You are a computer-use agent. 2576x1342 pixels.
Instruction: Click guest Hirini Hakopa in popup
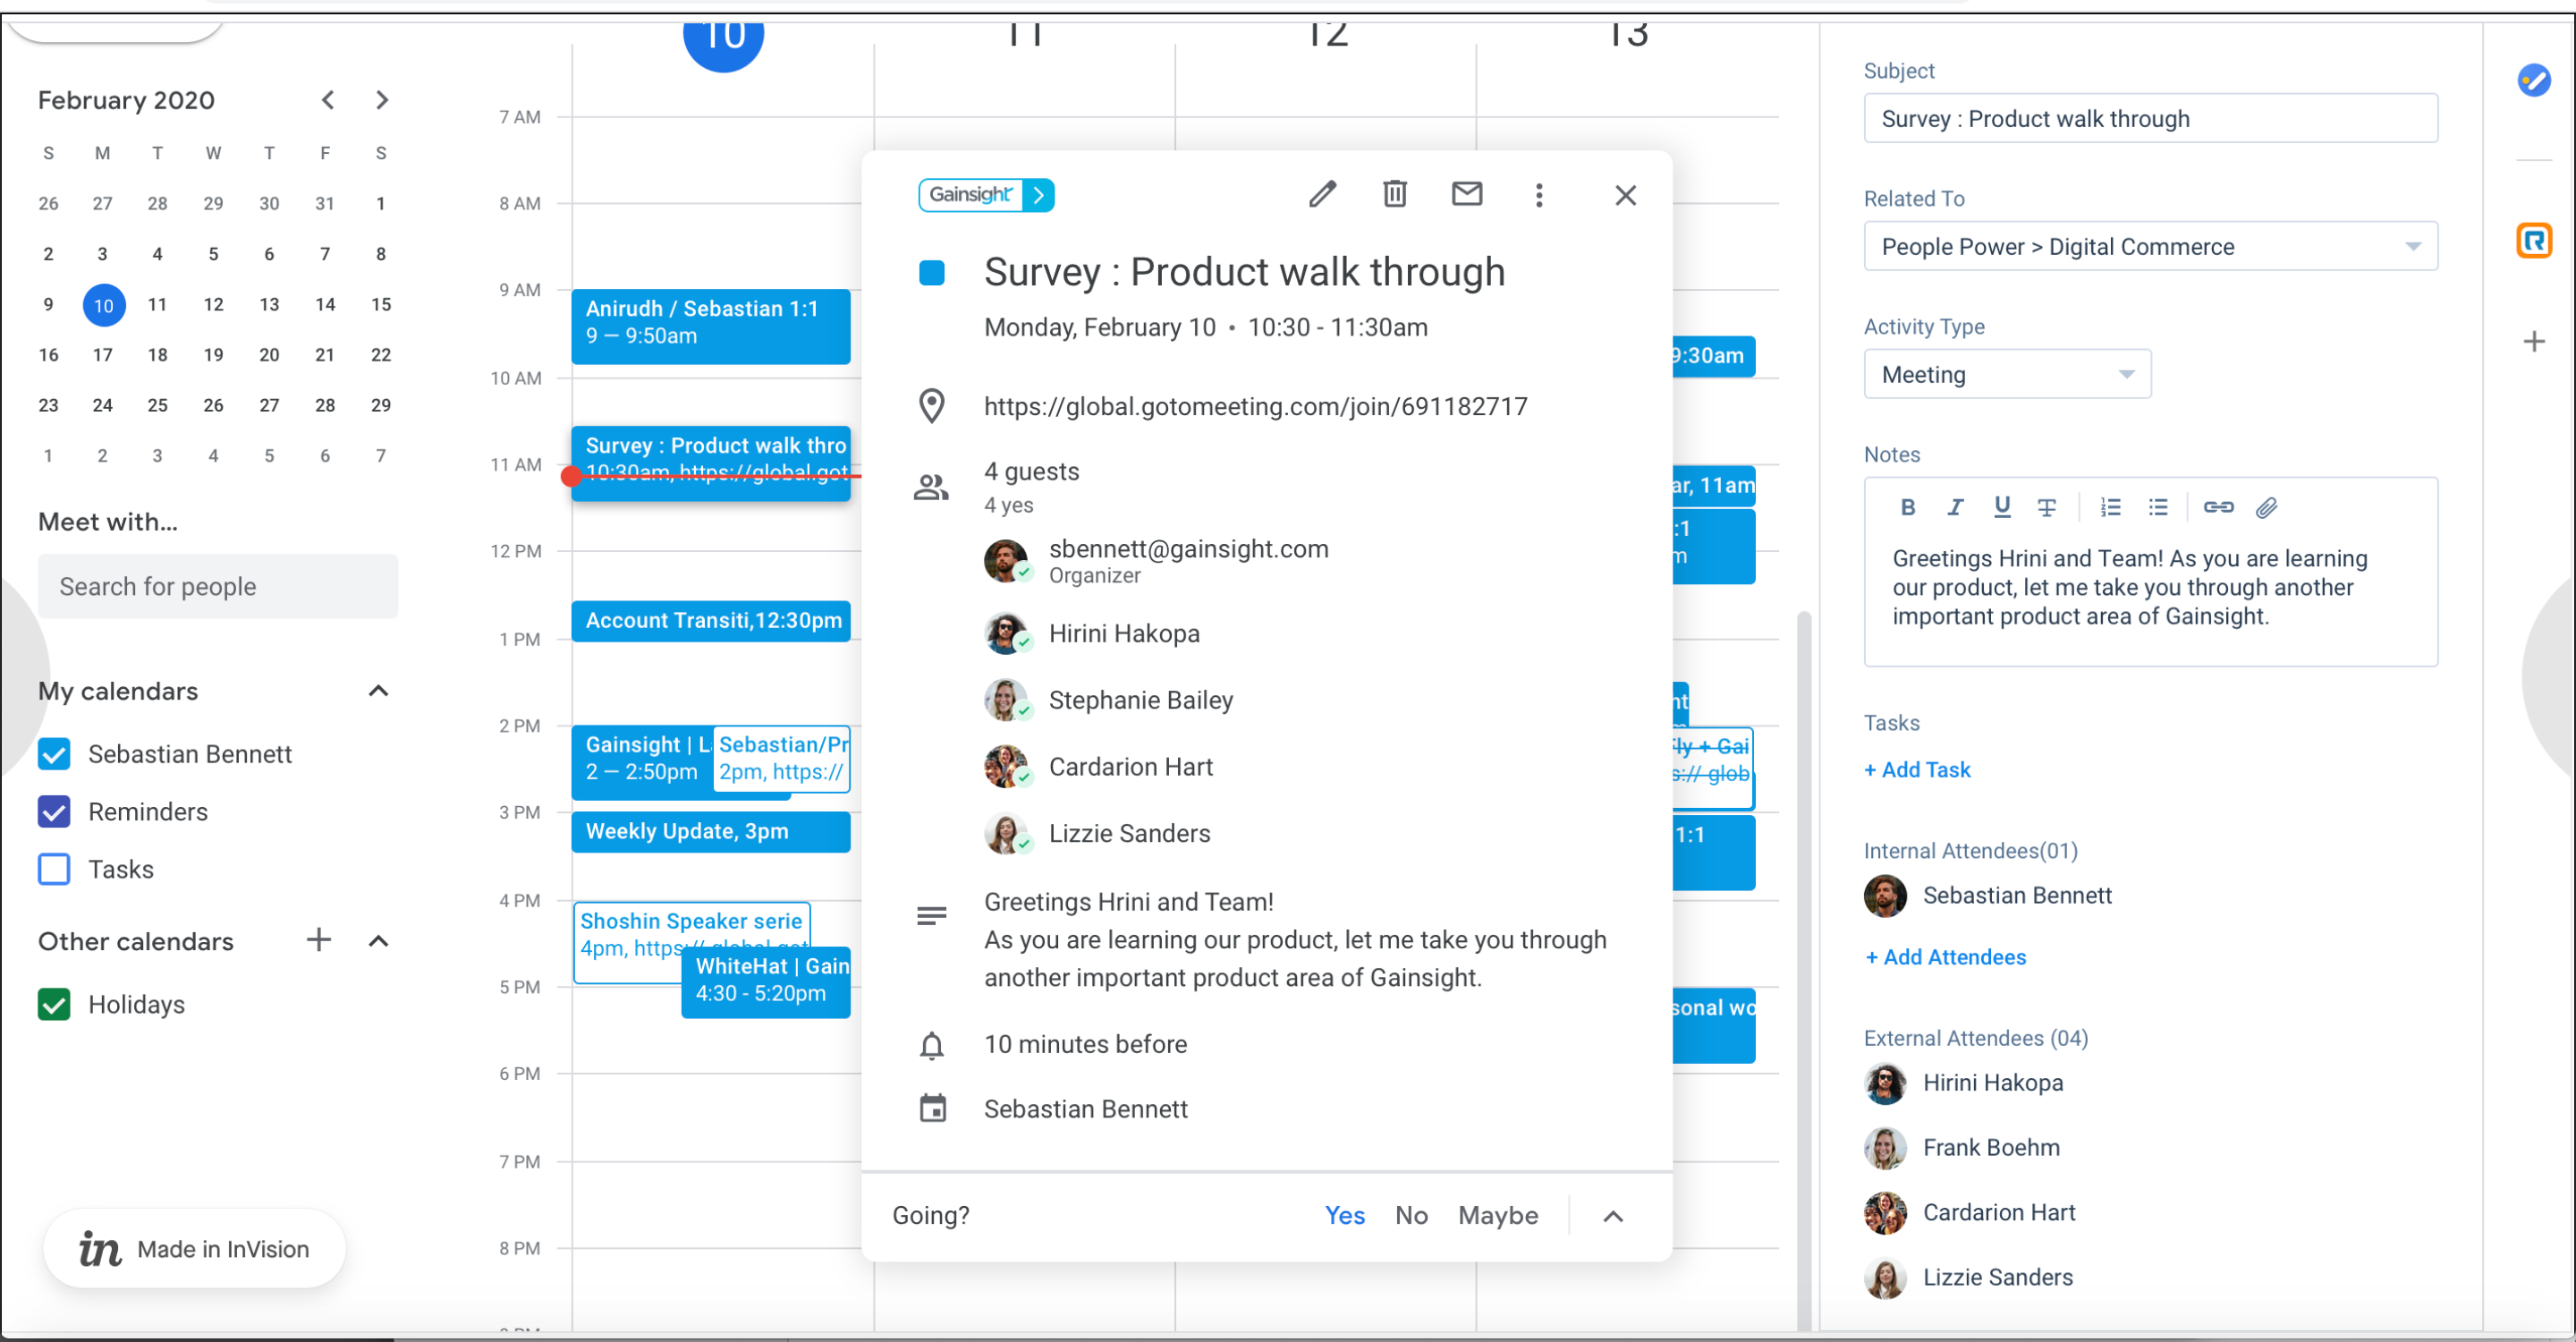[1123, 634]
